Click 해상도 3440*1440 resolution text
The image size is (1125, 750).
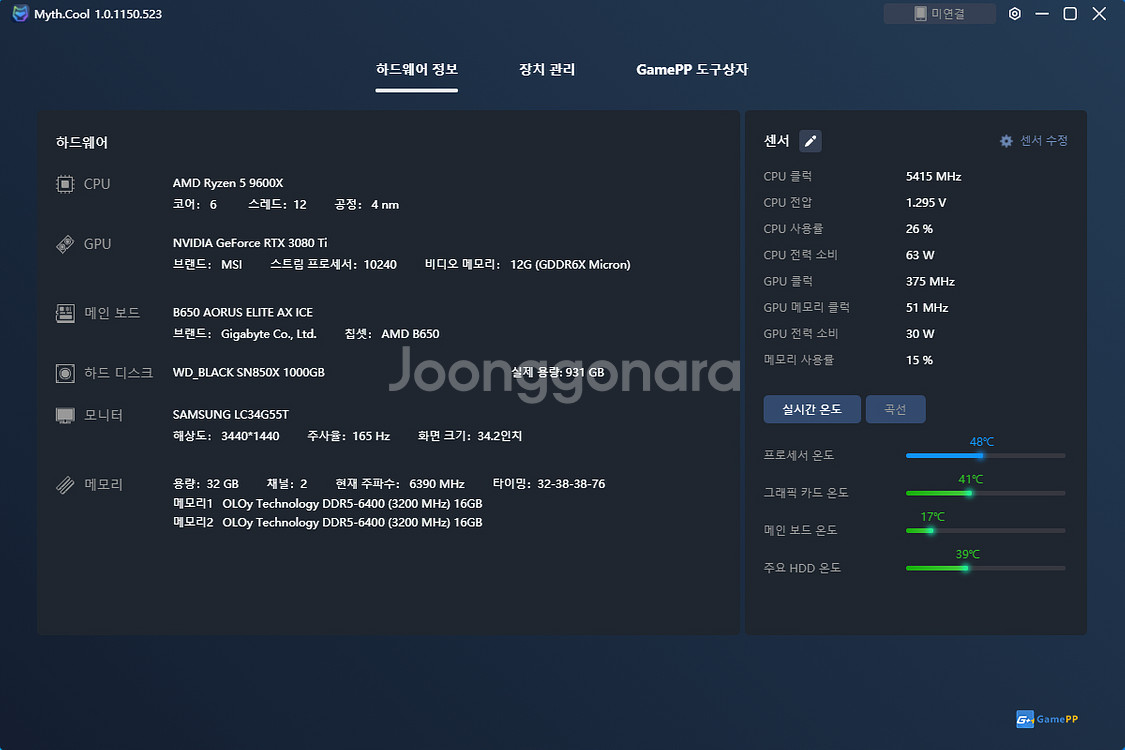(225, 436)
